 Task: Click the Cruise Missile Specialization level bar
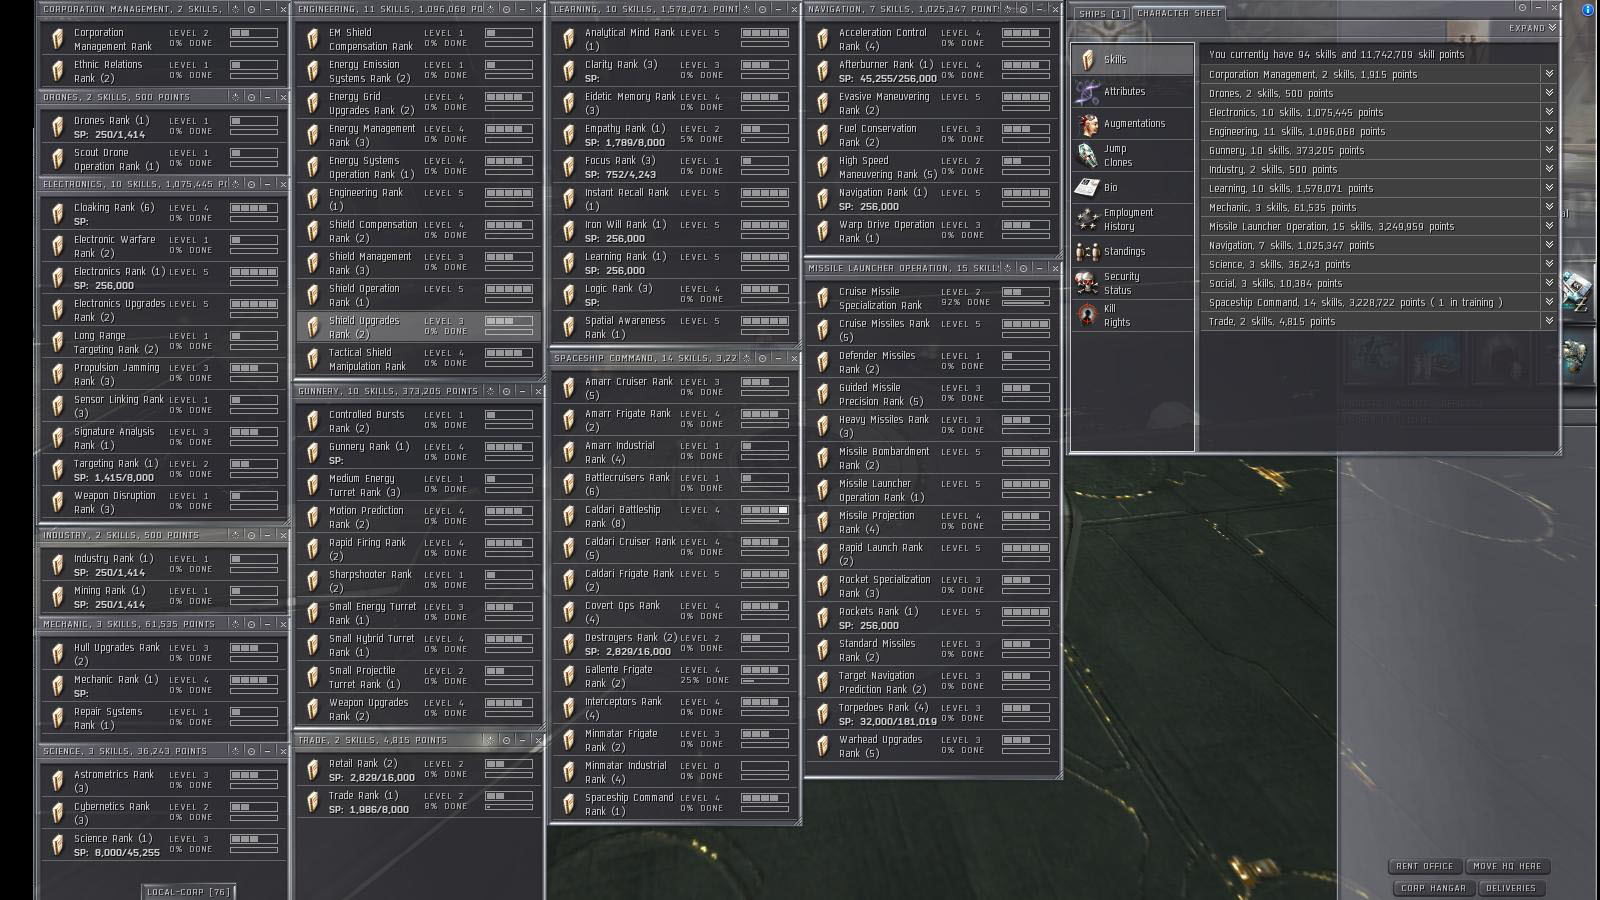(1026, 292)
